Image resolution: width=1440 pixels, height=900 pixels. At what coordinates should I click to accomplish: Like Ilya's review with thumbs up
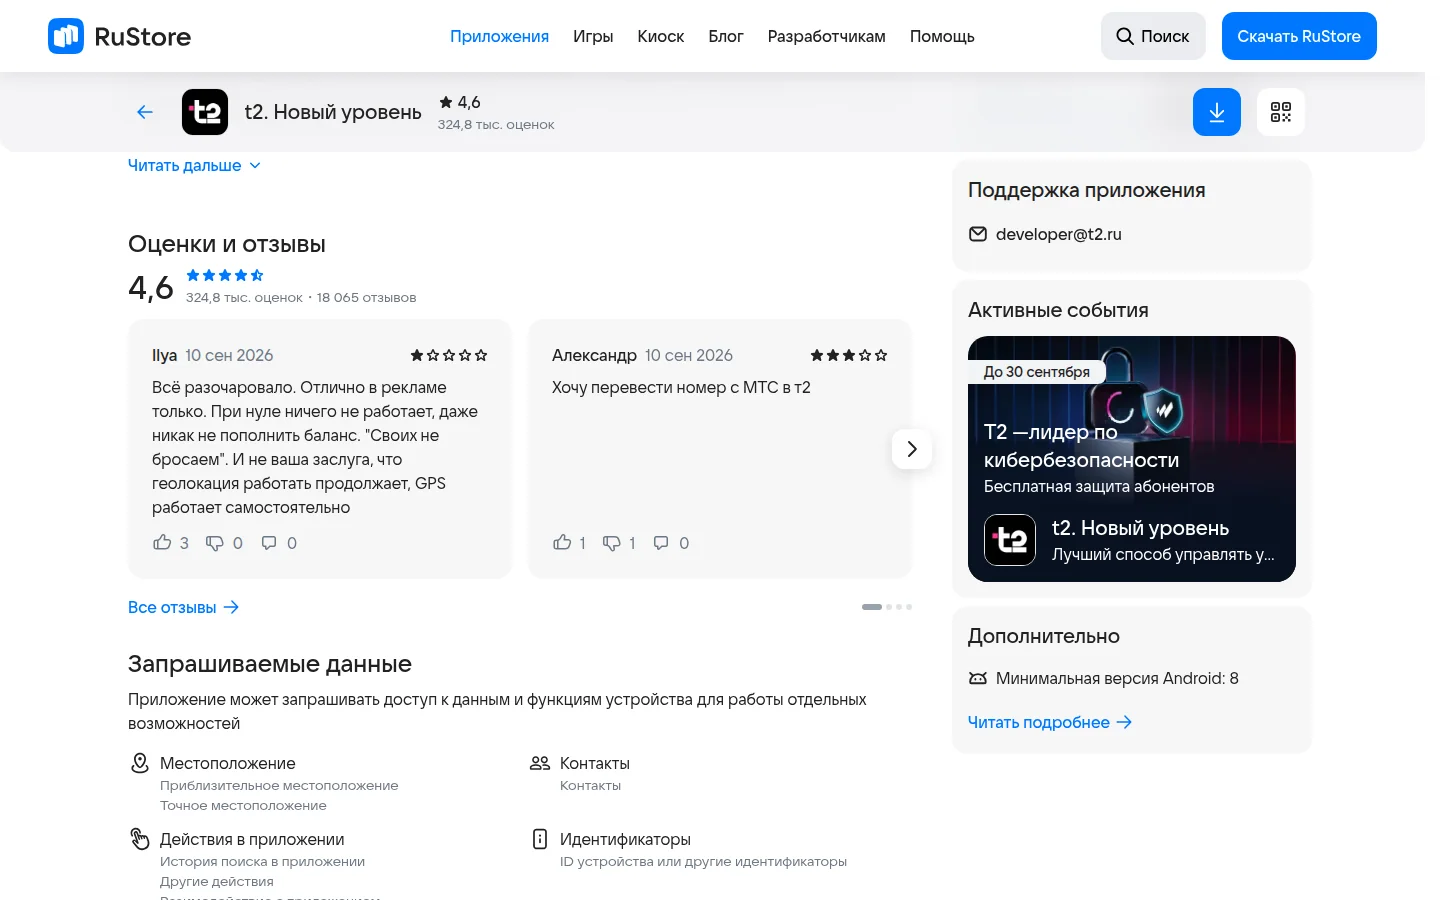(x=162, y=542)
